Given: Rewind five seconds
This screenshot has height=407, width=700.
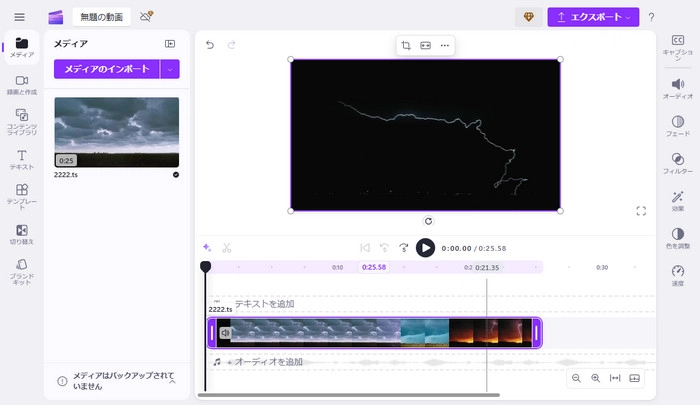Looking at the screenshot, I should pos(384,248).
